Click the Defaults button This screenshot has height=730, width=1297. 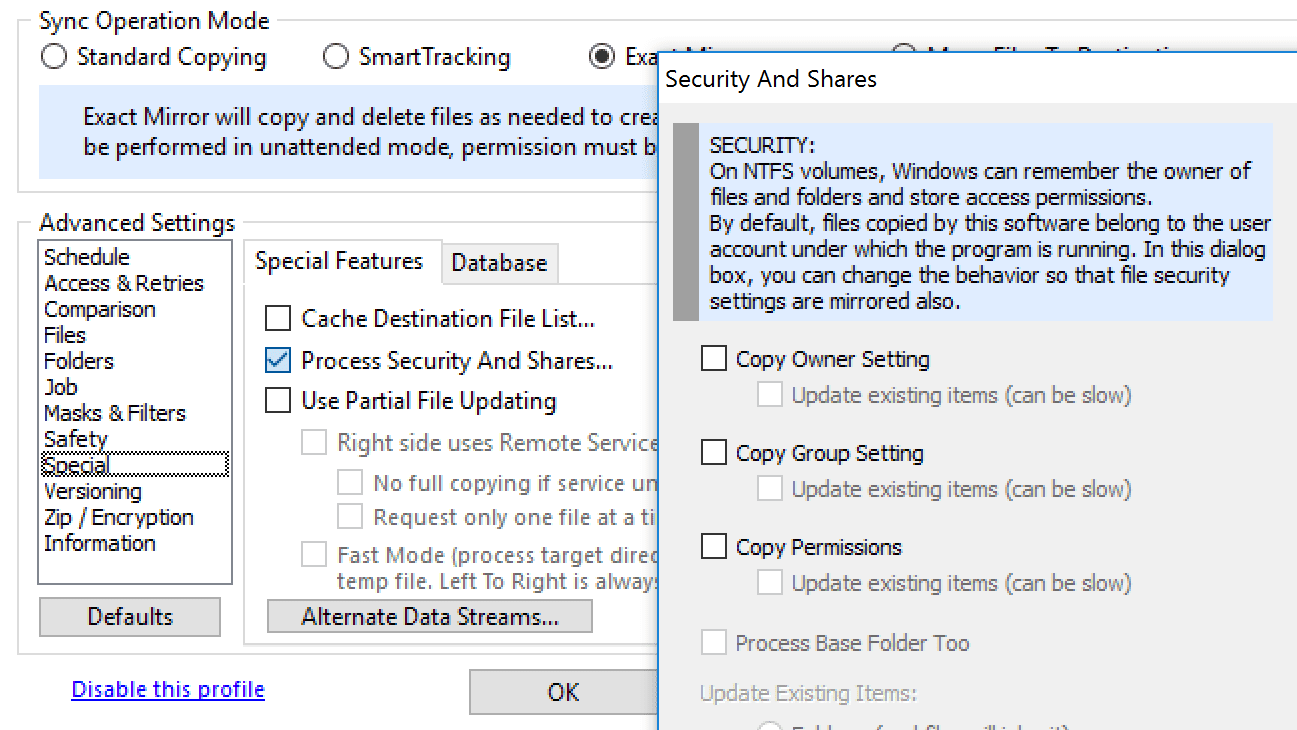coord(129,616)
